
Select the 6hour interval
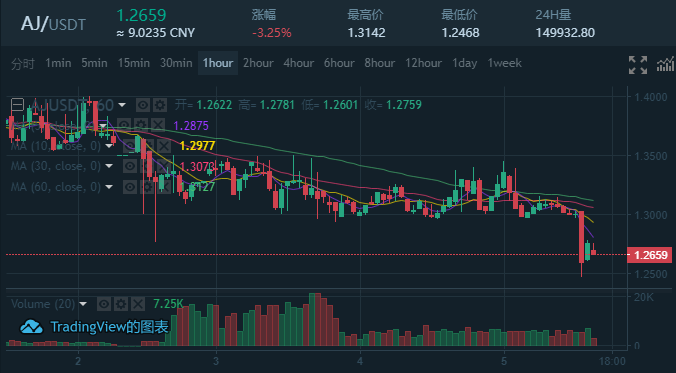[339, 63]
